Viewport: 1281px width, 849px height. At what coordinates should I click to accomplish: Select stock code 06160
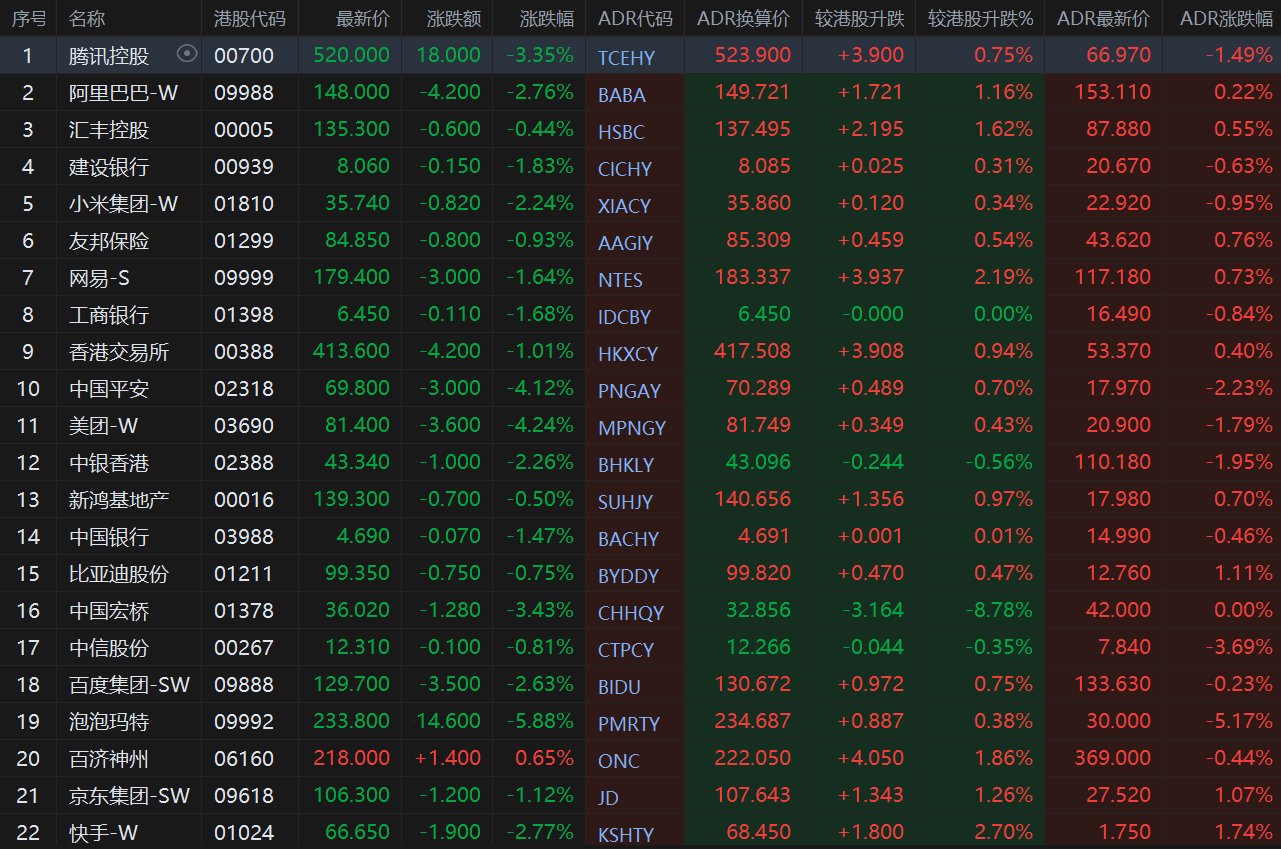pyautogui.click(x=244, y=759)
